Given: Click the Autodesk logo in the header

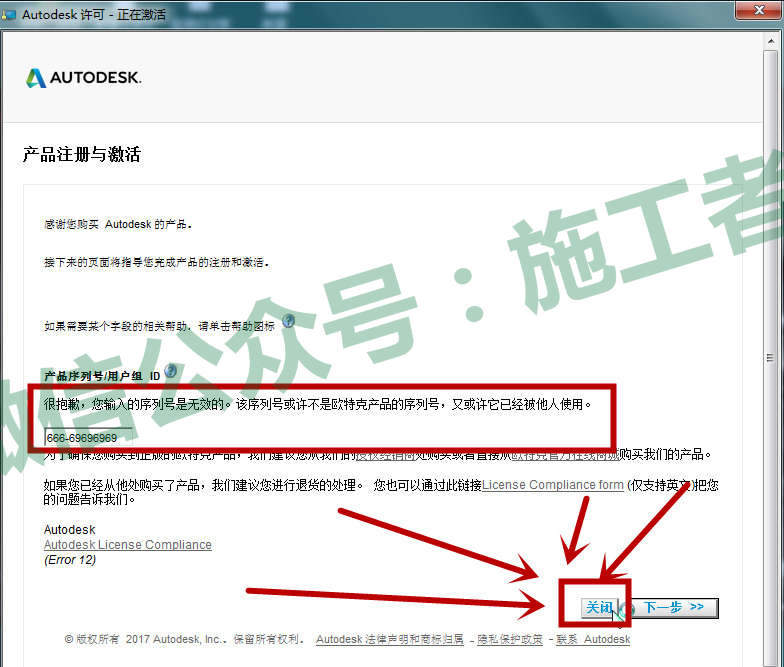Looking at the screenshot, I should click(84, 78).
